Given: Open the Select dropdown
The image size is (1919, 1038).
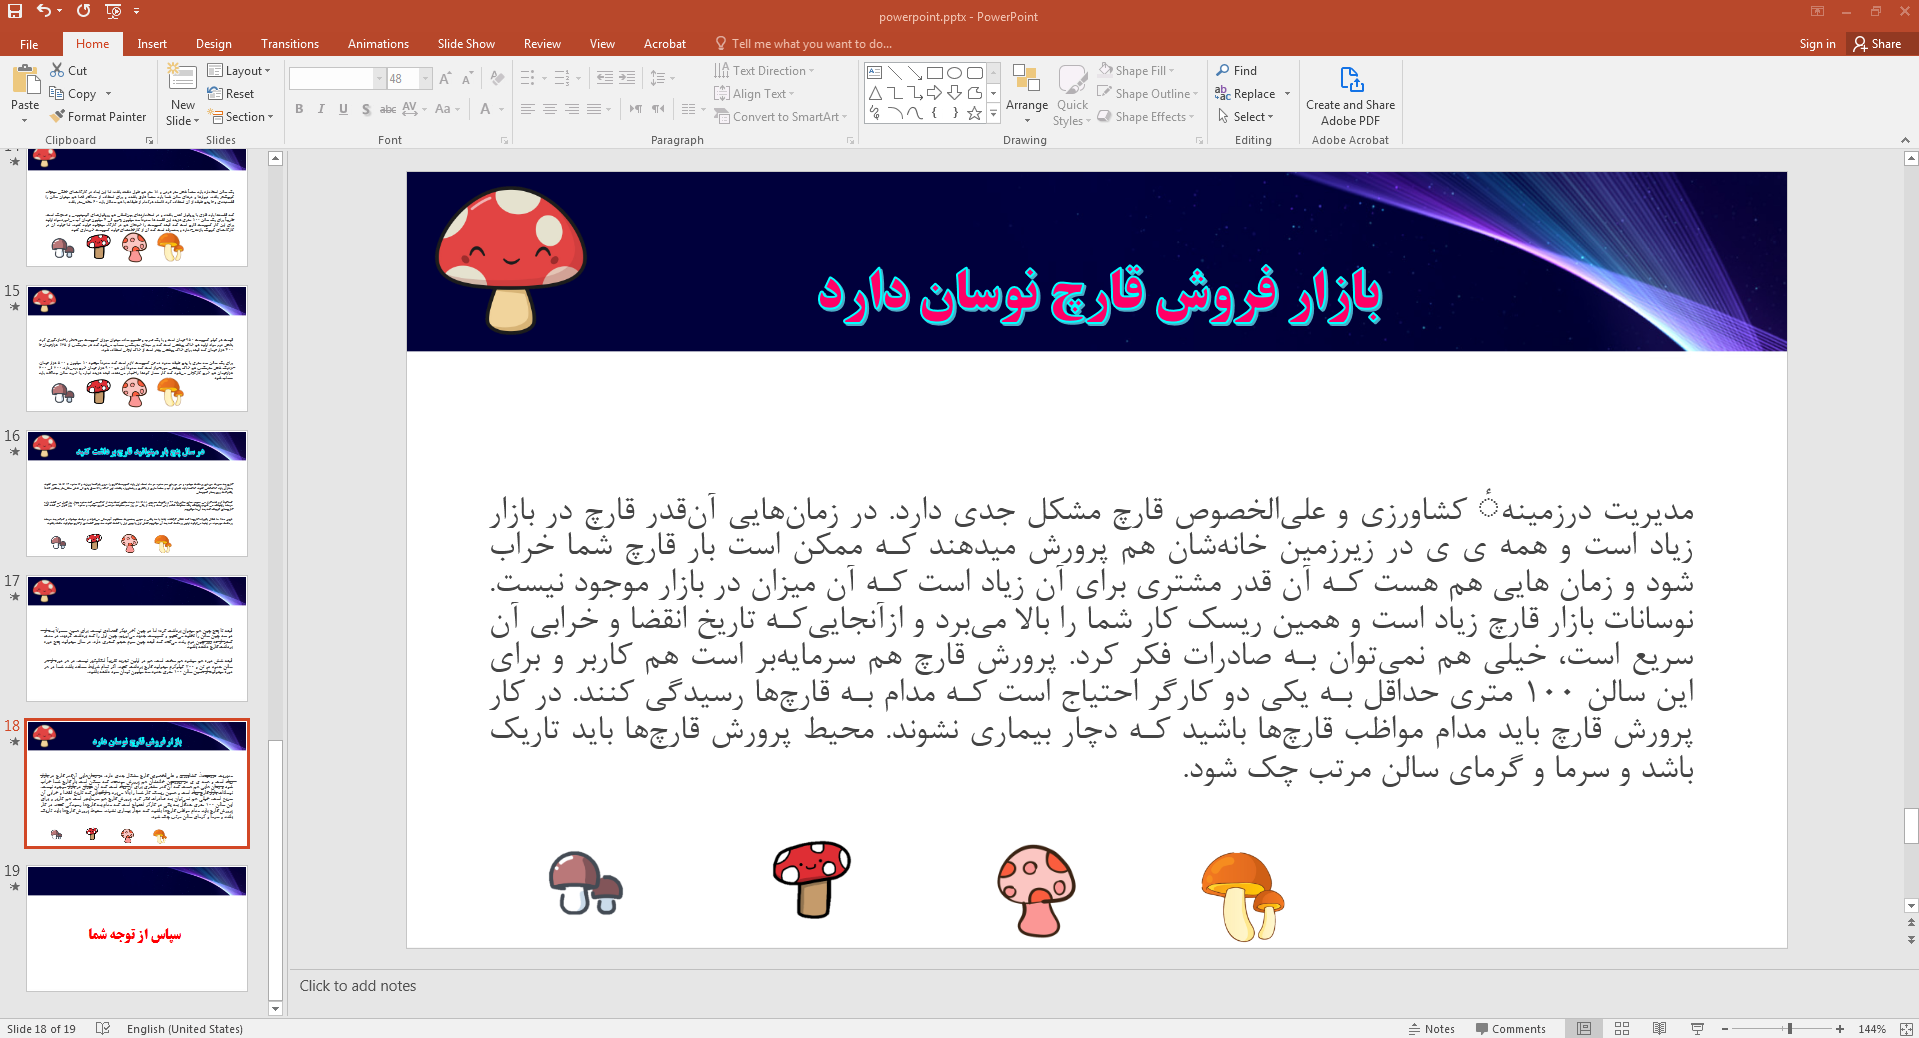Looking at the screenshot, I should (x=1245, y=117).
